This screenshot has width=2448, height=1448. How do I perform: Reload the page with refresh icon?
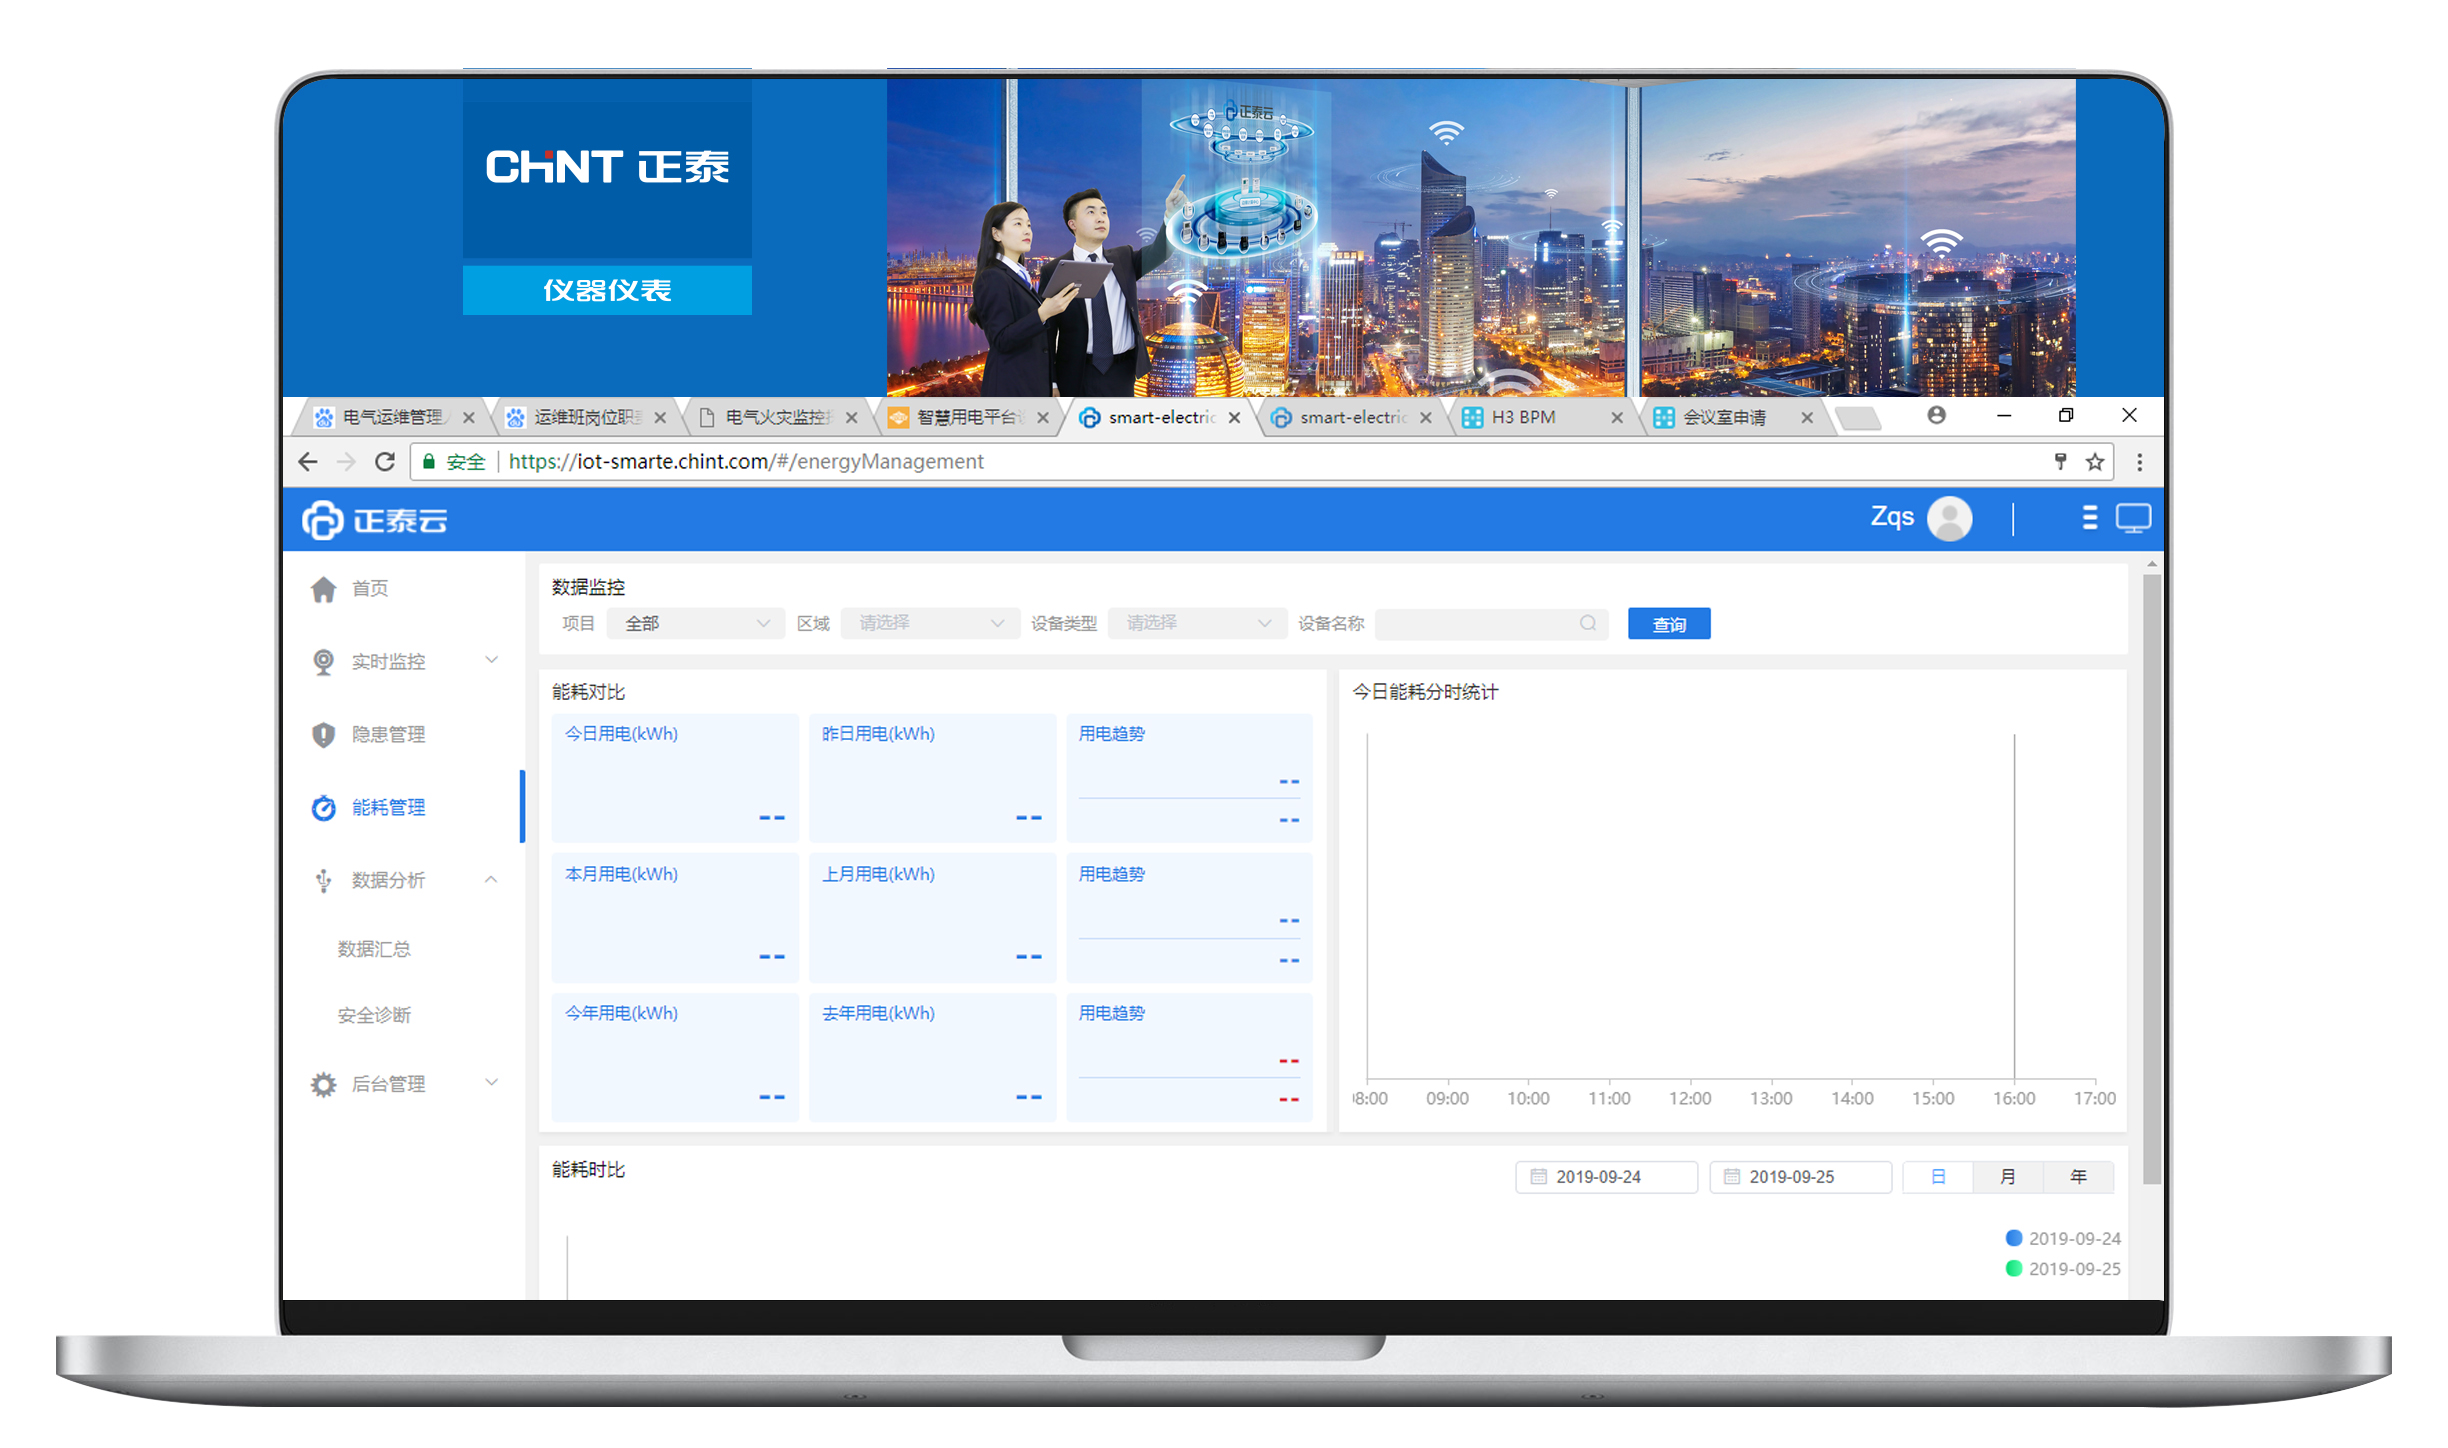coord(385,462)
